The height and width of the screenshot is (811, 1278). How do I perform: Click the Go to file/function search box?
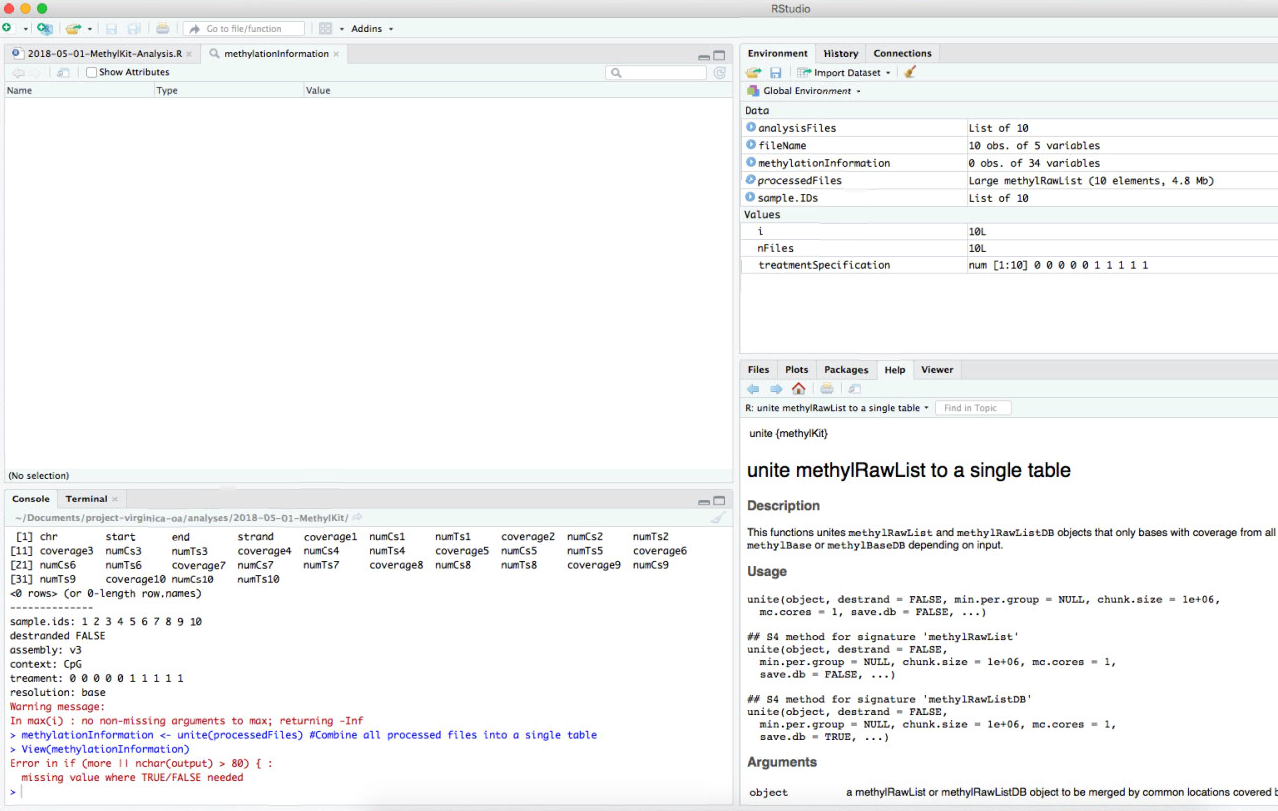[244, 28]
